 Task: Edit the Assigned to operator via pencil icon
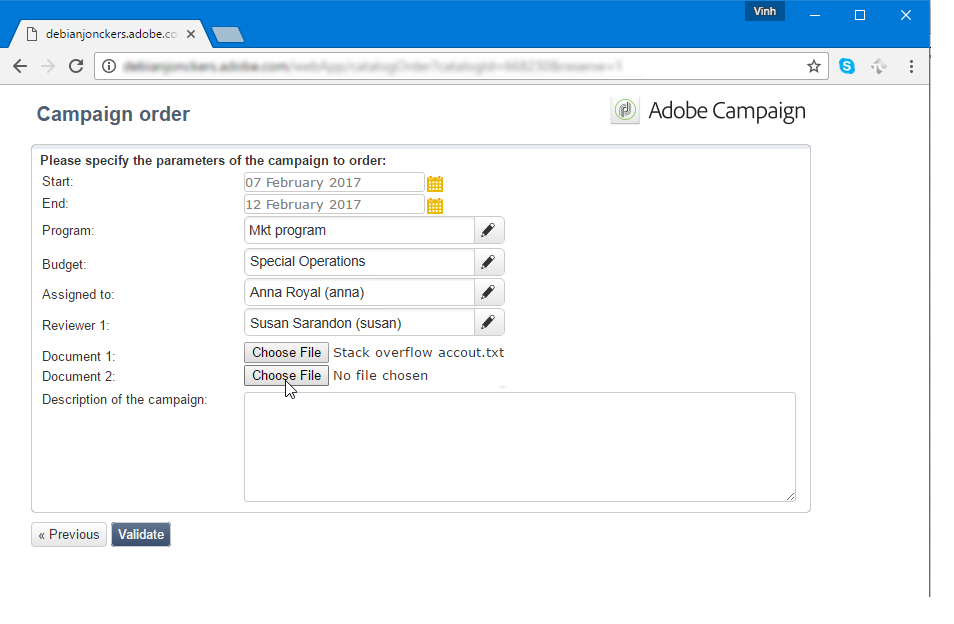pyautogui.click(x=489, y=293)
